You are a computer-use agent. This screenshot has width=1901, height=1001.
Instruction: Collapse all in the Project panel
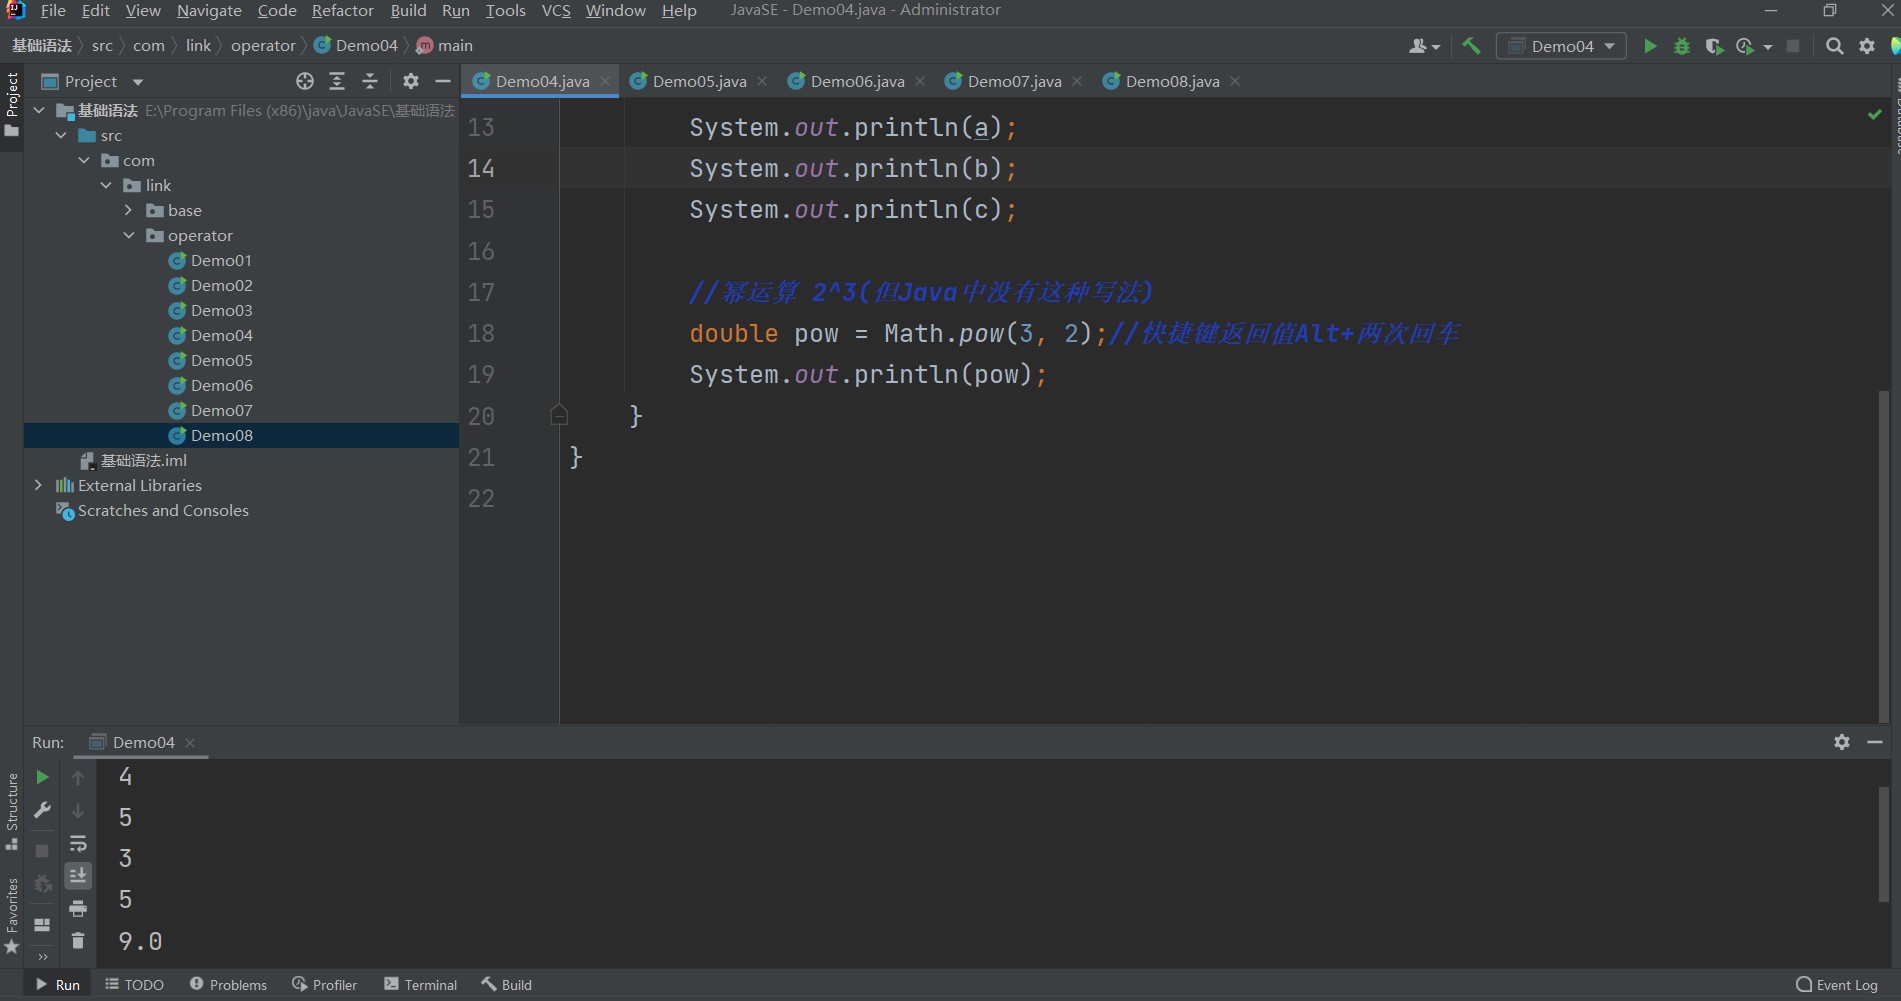point(370,81)
